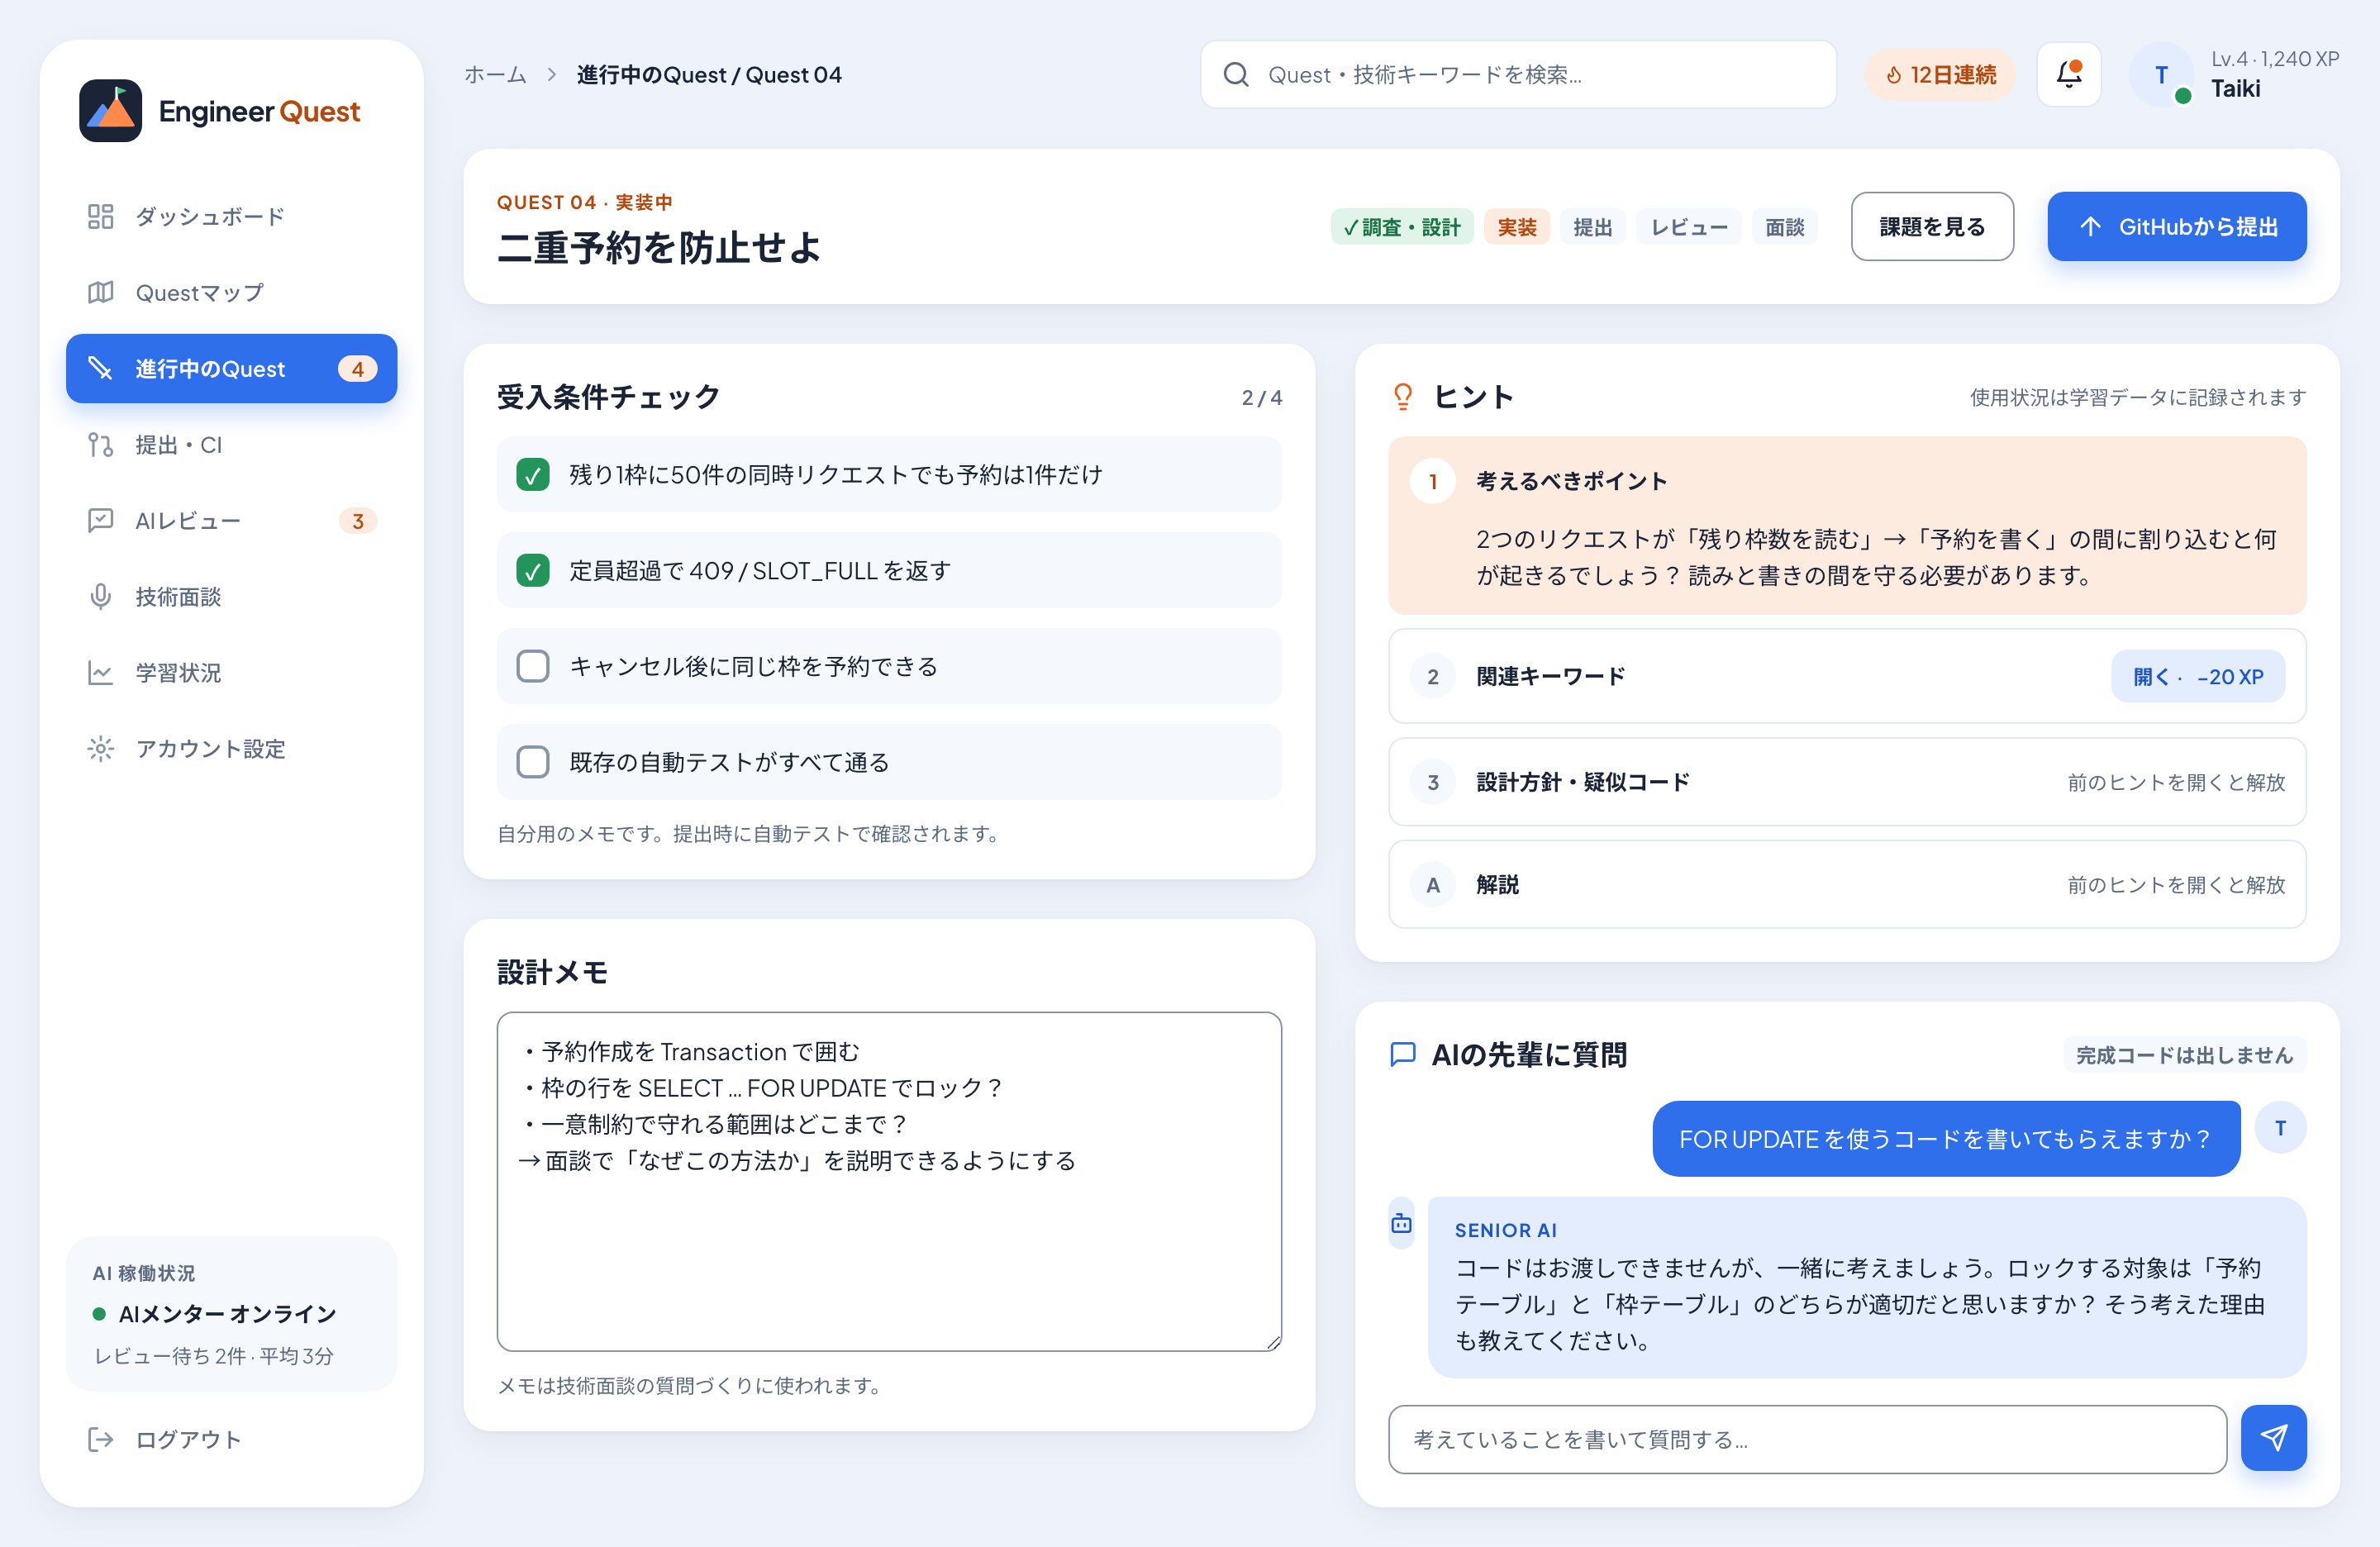The width and height of the screenshot is (2380, 1547).
Task: Click the 完成コードは出しません badge
Action: click(2184, 1054)
